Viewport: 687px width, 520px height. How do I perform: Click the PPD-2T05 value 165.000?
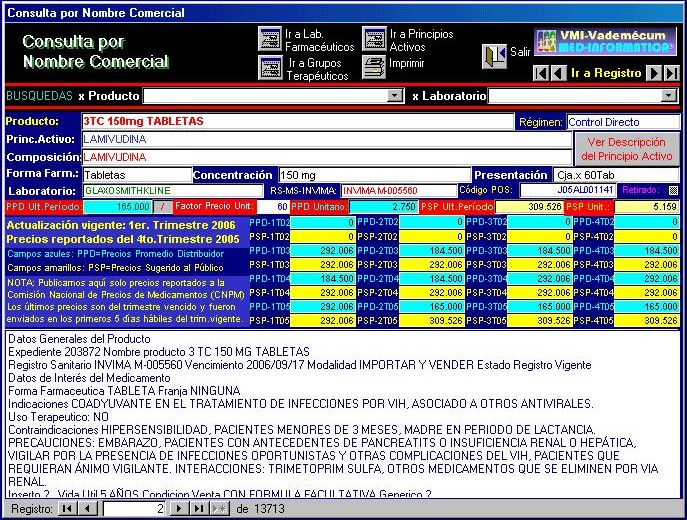(431, 307)
